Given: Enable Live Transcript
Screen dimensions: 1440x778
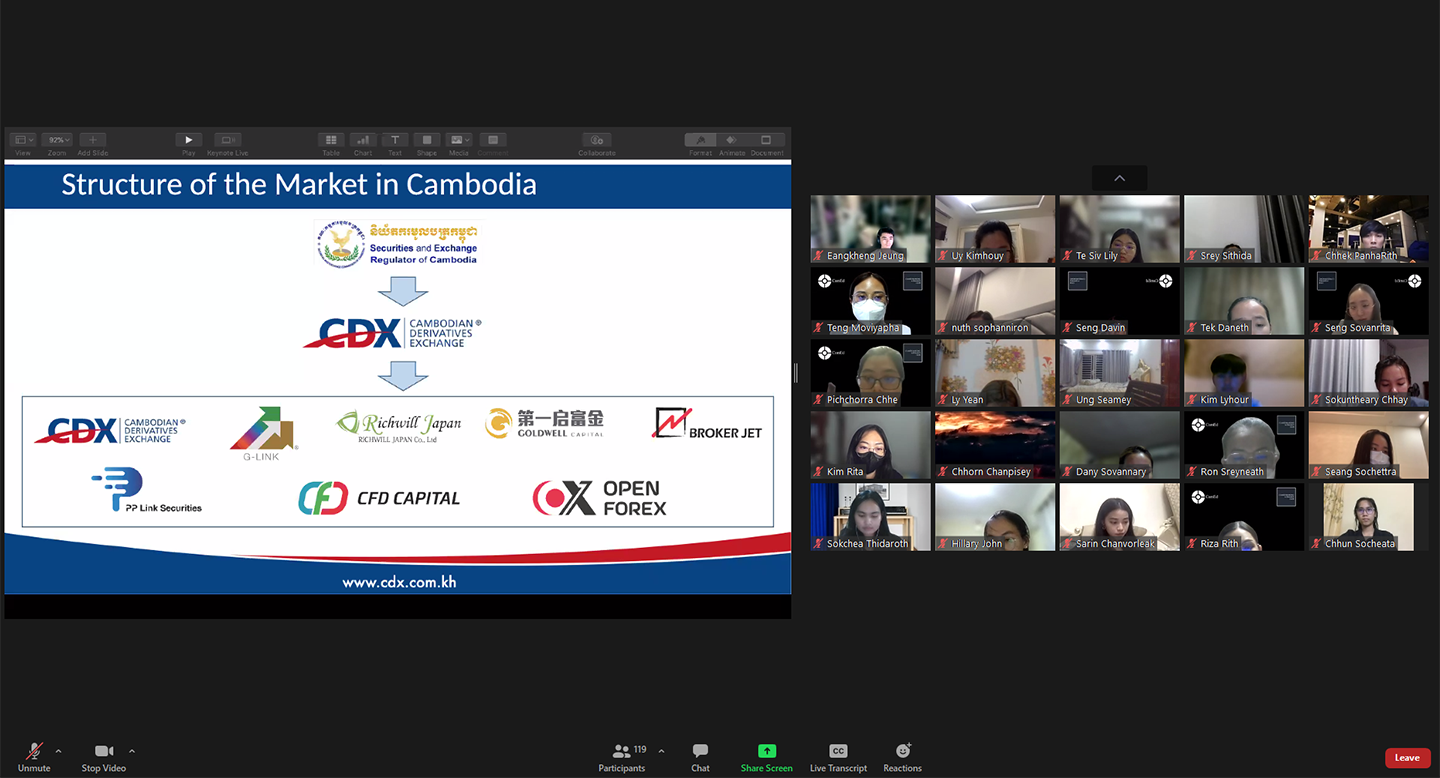Looking at the screenshot, I should tap(838, 757).
